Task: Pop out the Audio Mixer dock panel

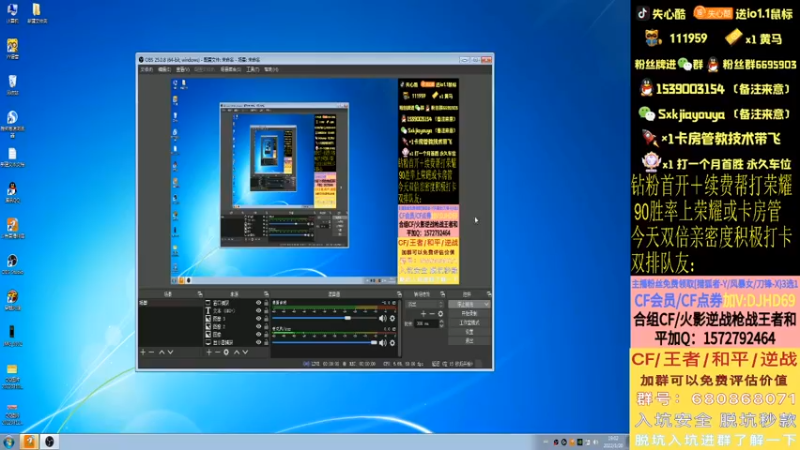Action: point(399,294)
